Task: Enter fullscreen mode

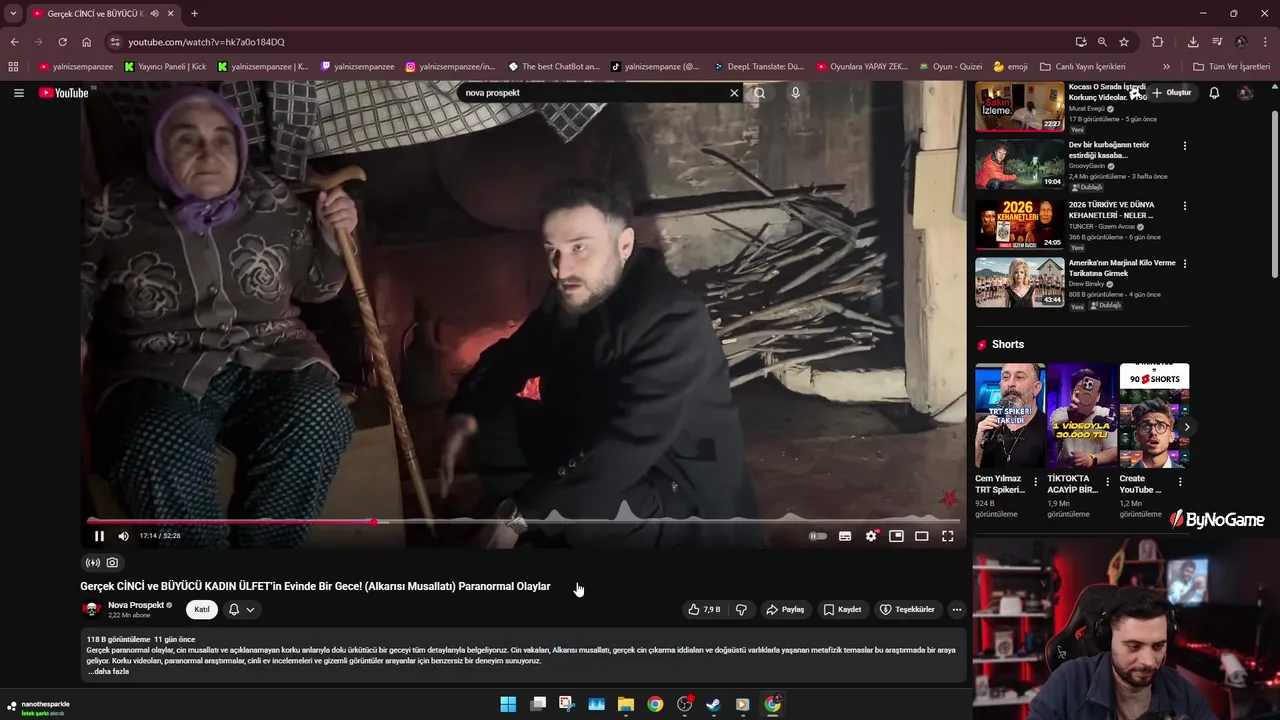Action: coord(948,536)
